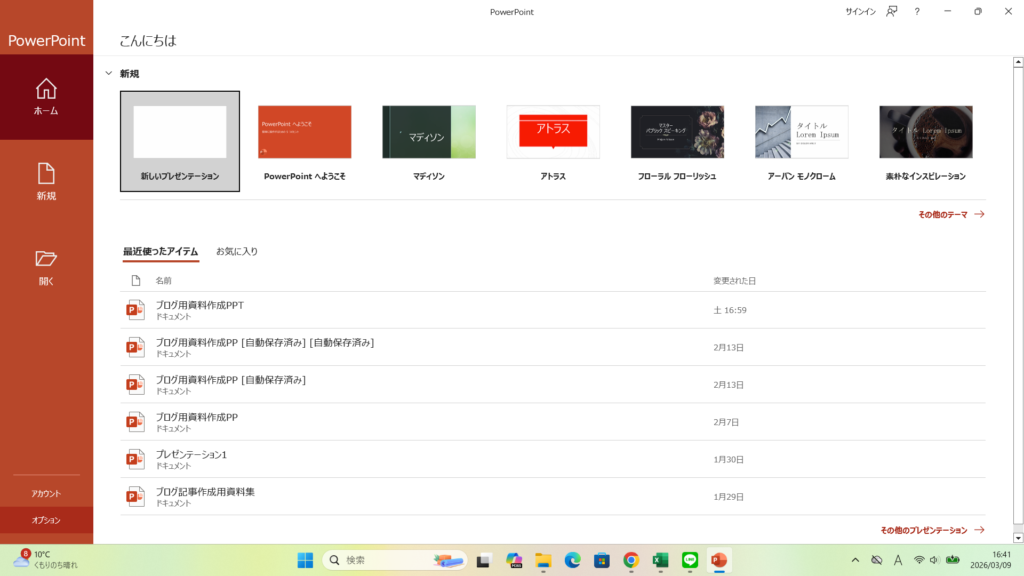The image size is (1024, 576).
Task: Open アカウント in the sidebar
Action: coord(46,494)
